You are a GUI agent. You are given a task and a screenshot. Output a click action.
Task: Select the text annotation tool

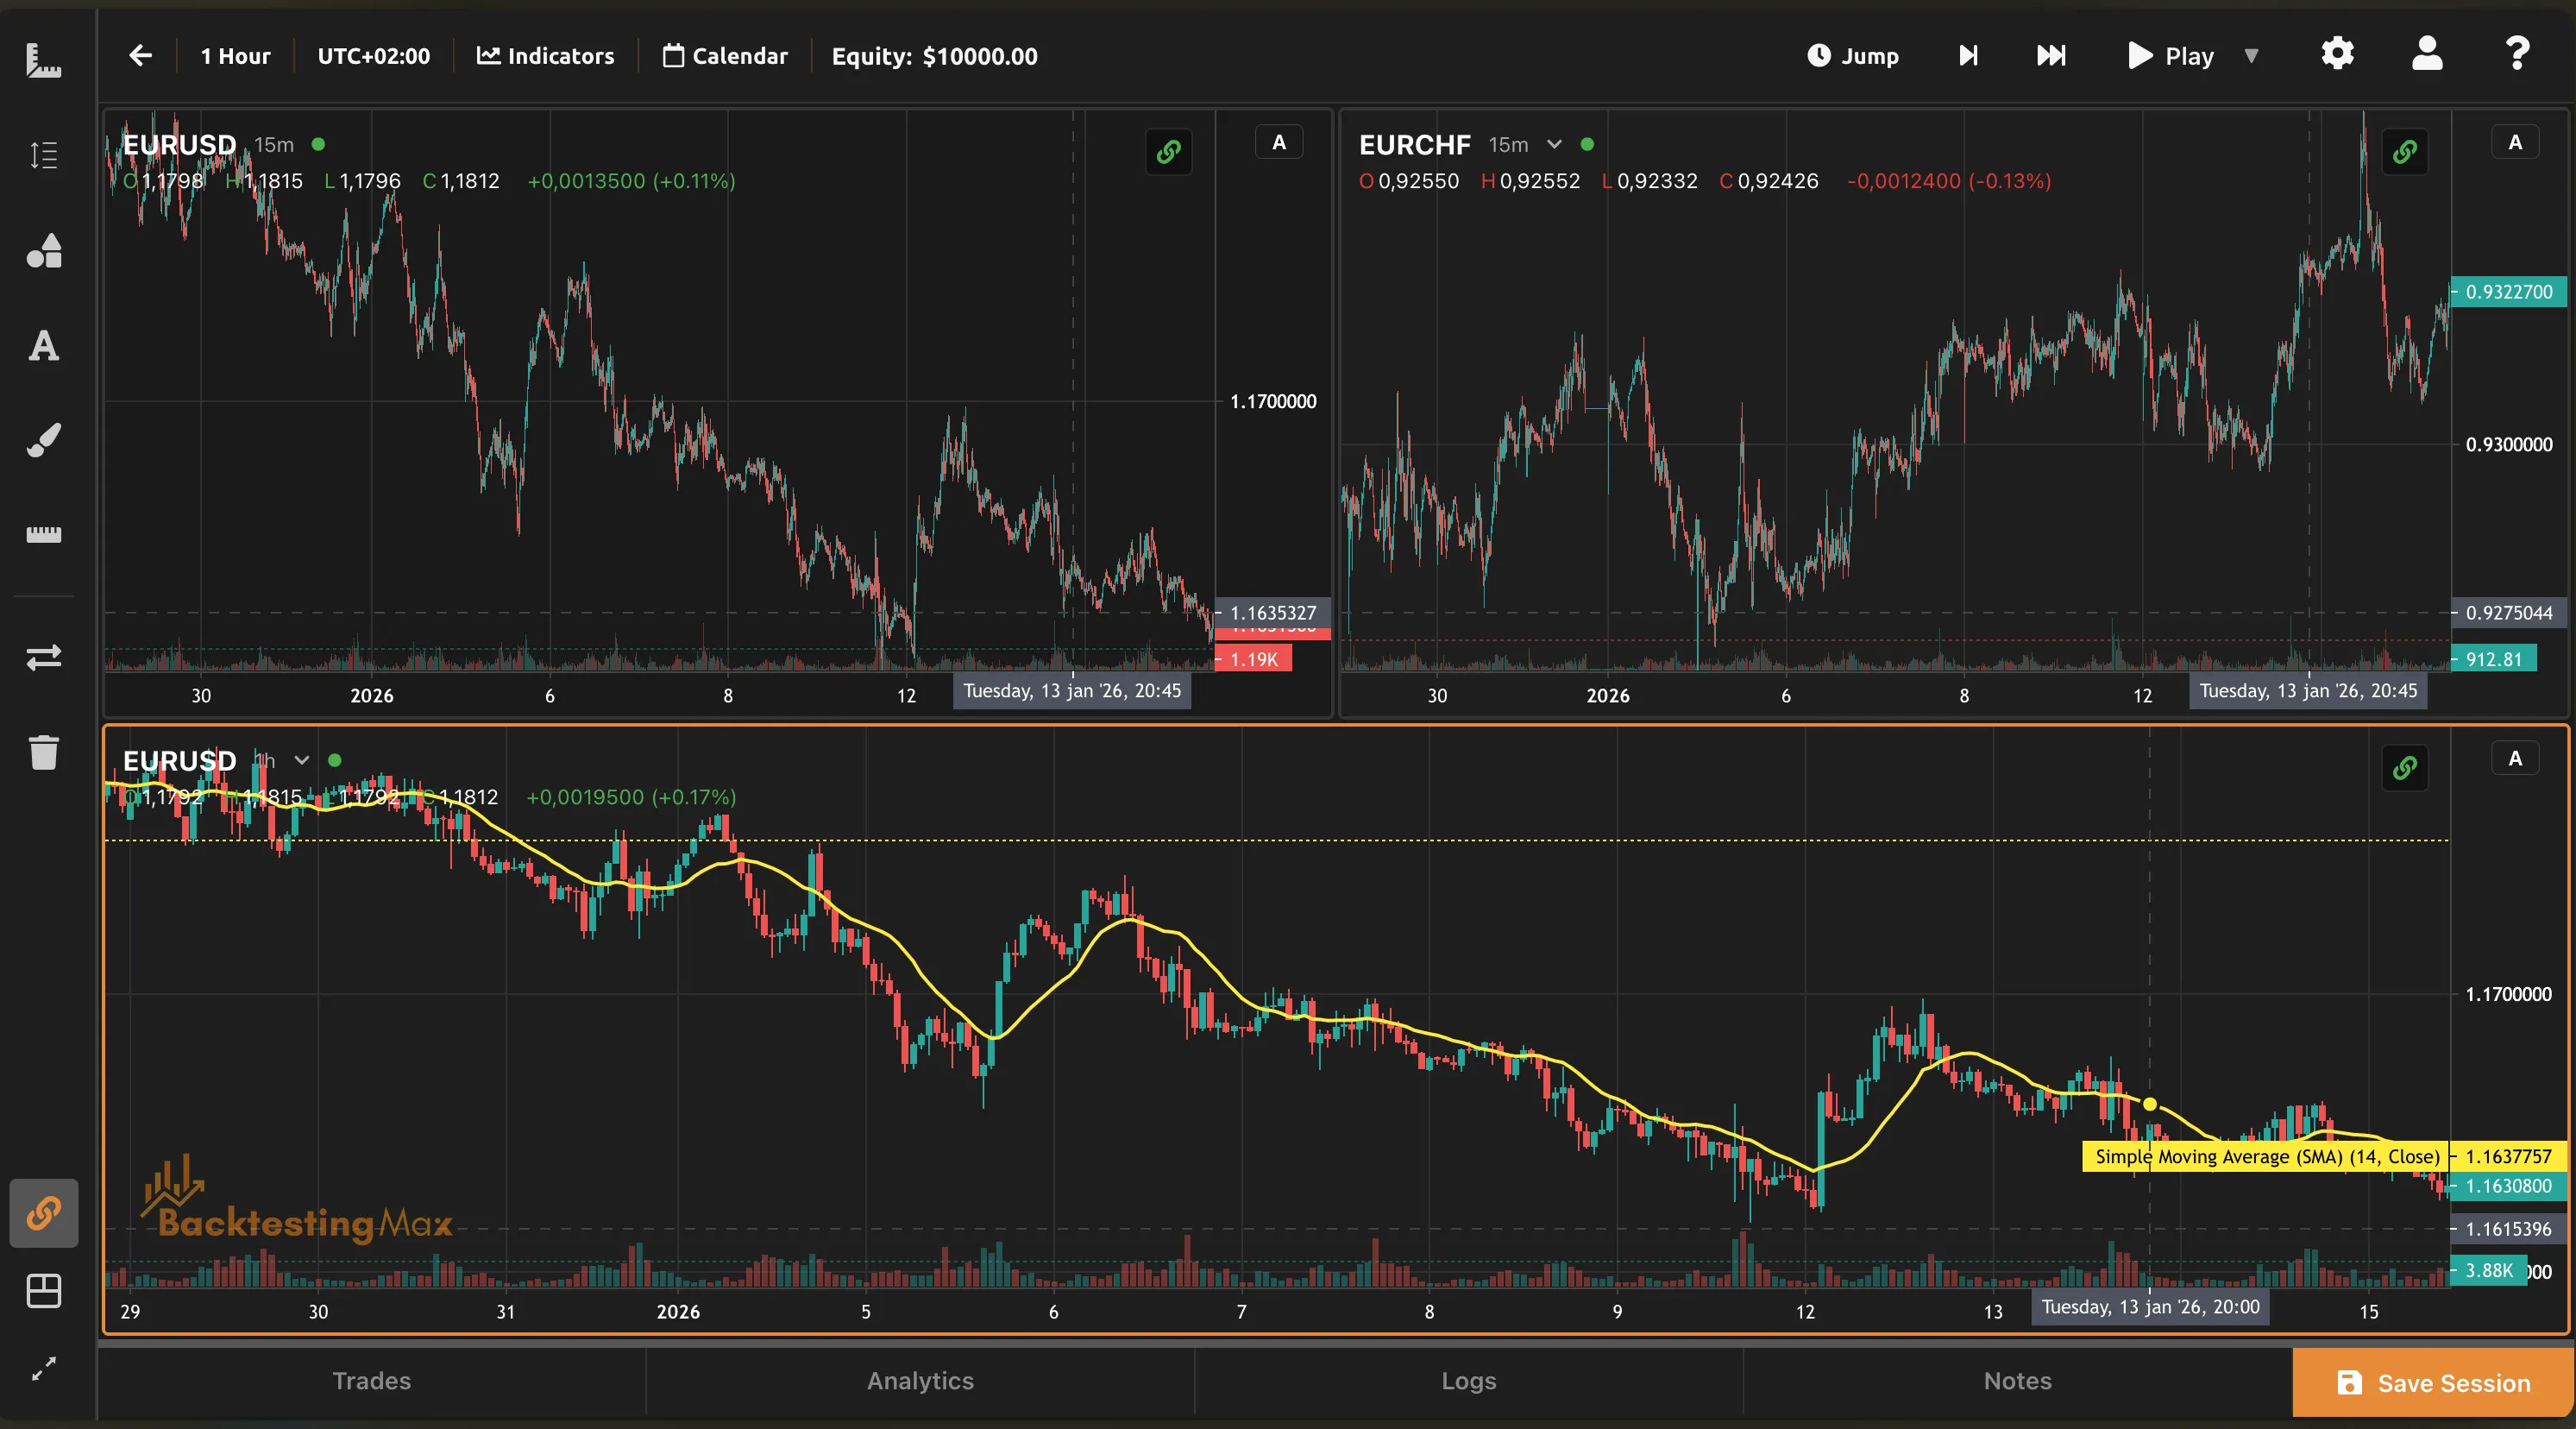[x=43, y=346]
